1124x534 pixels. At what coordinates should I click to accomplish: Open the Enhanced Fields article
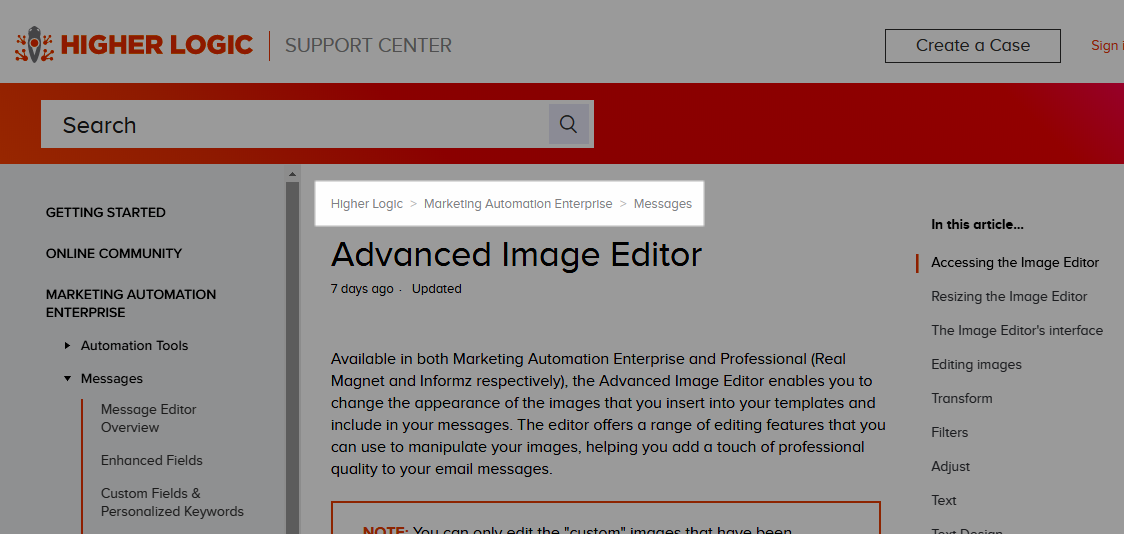(x=152, y=460)
